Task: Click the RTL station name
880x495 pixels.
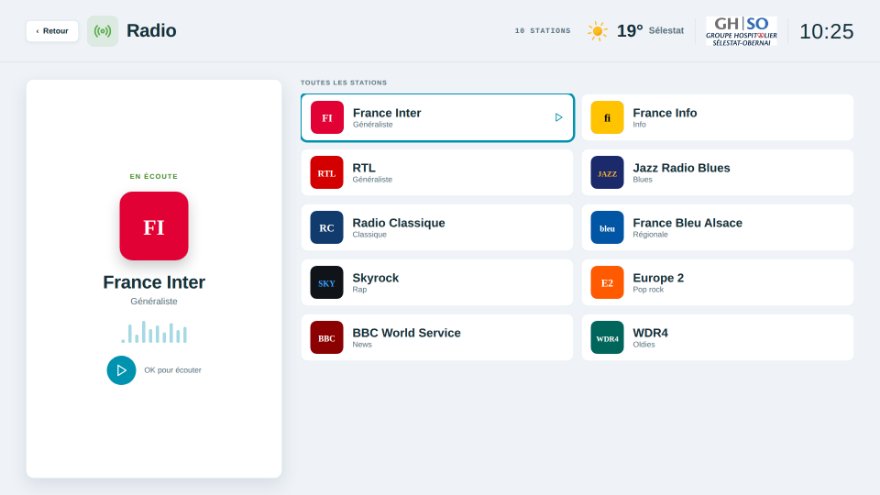Action: pos(364,168)
